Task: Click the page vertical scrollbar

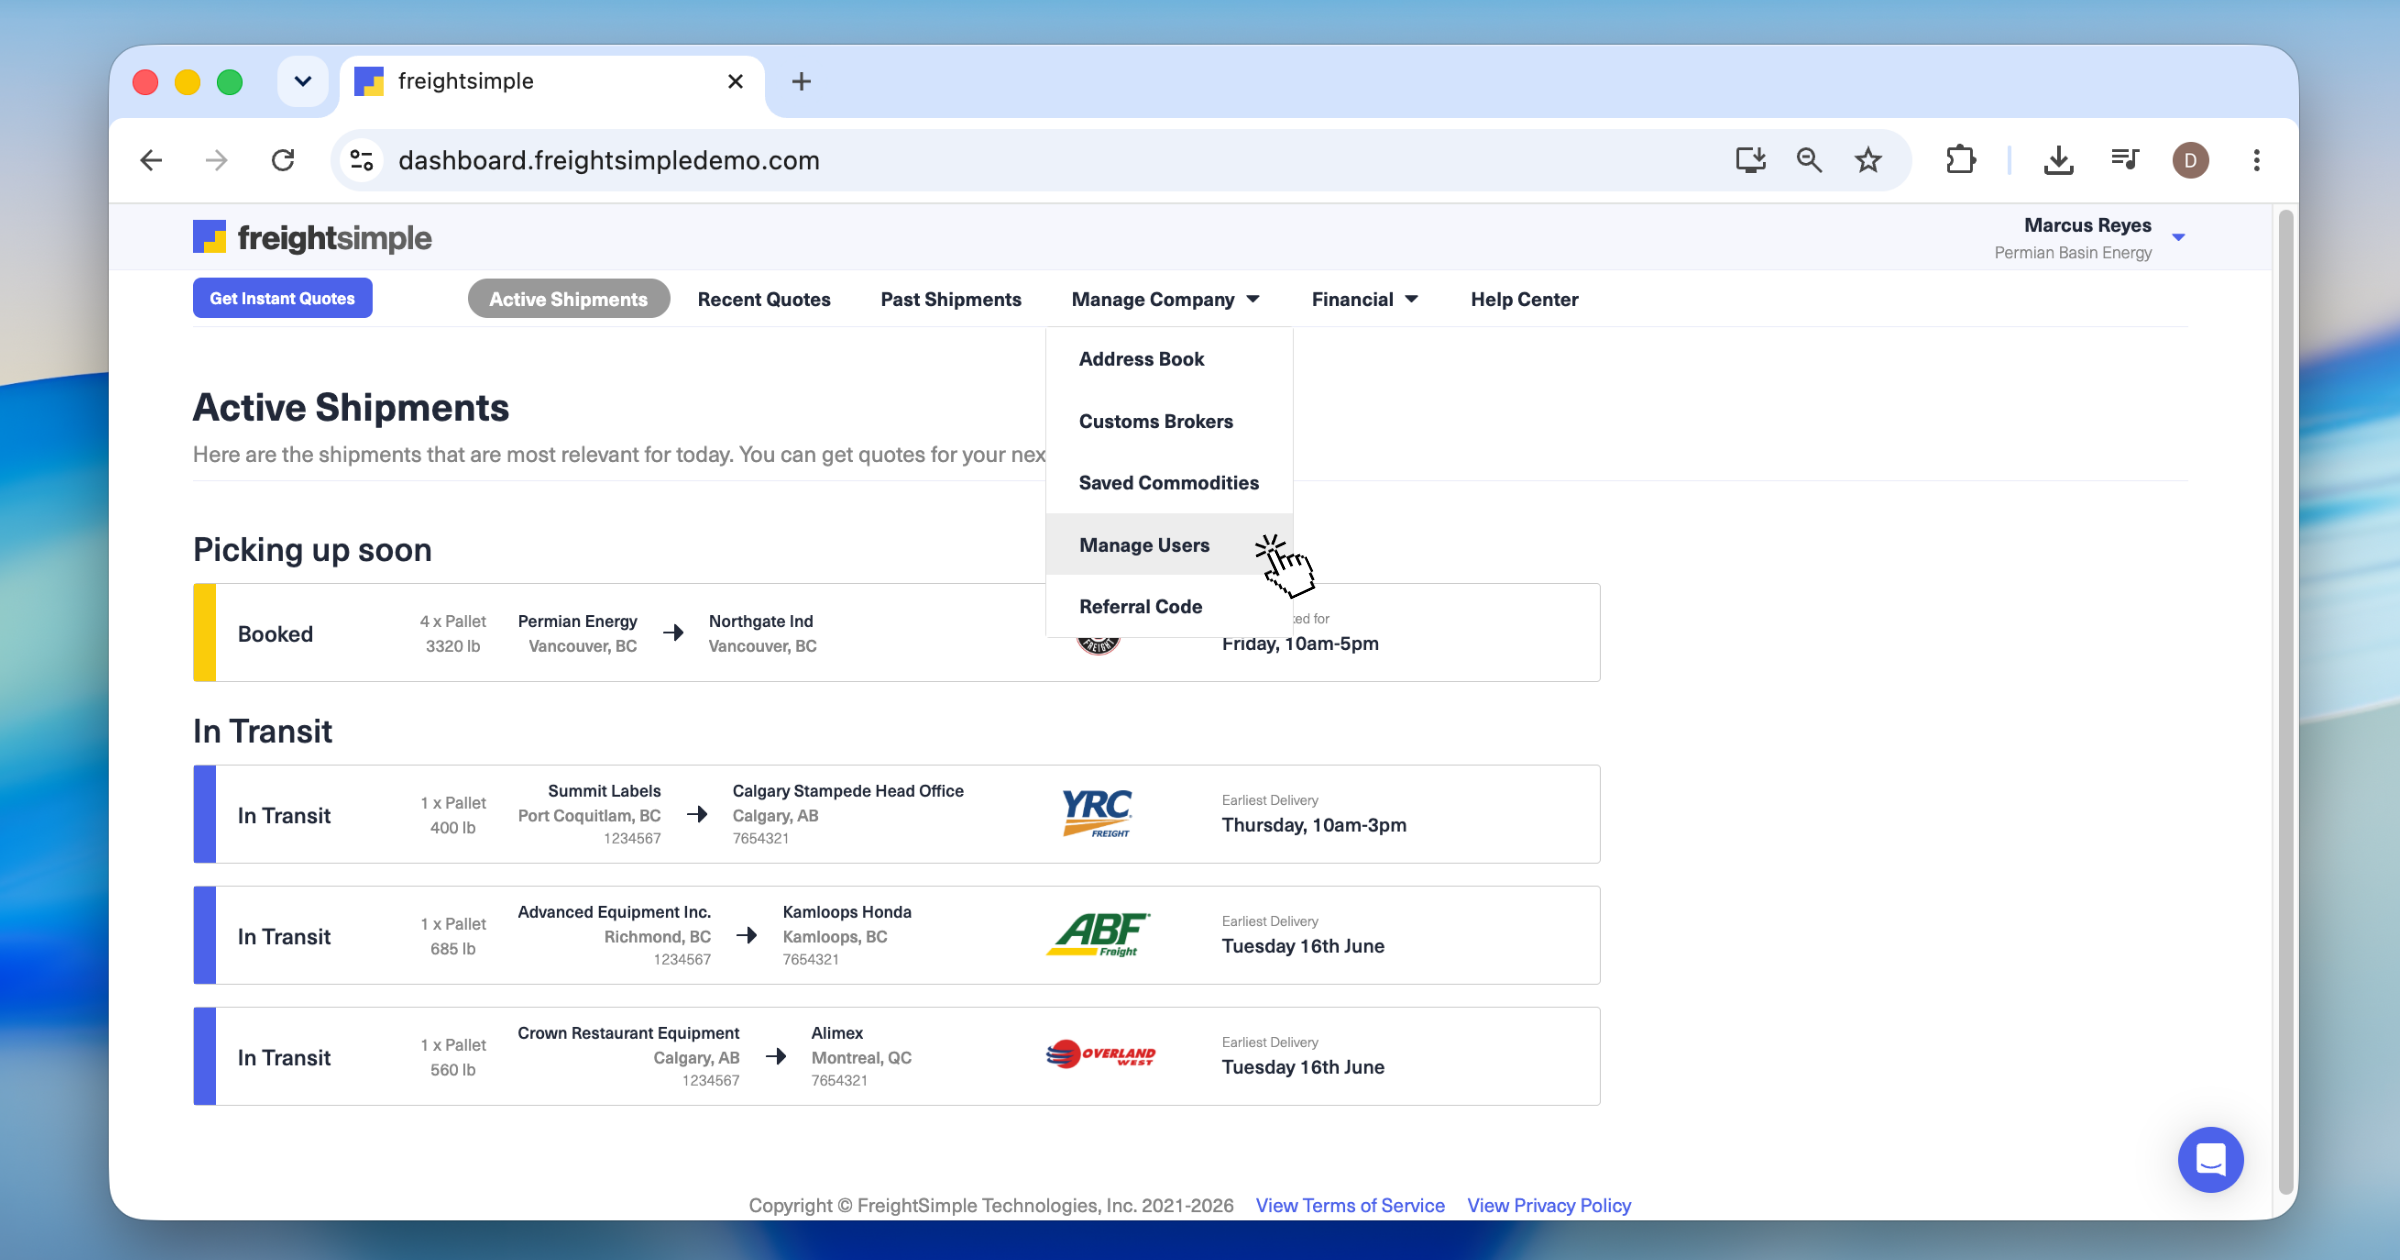Action: pos(2285,700)
